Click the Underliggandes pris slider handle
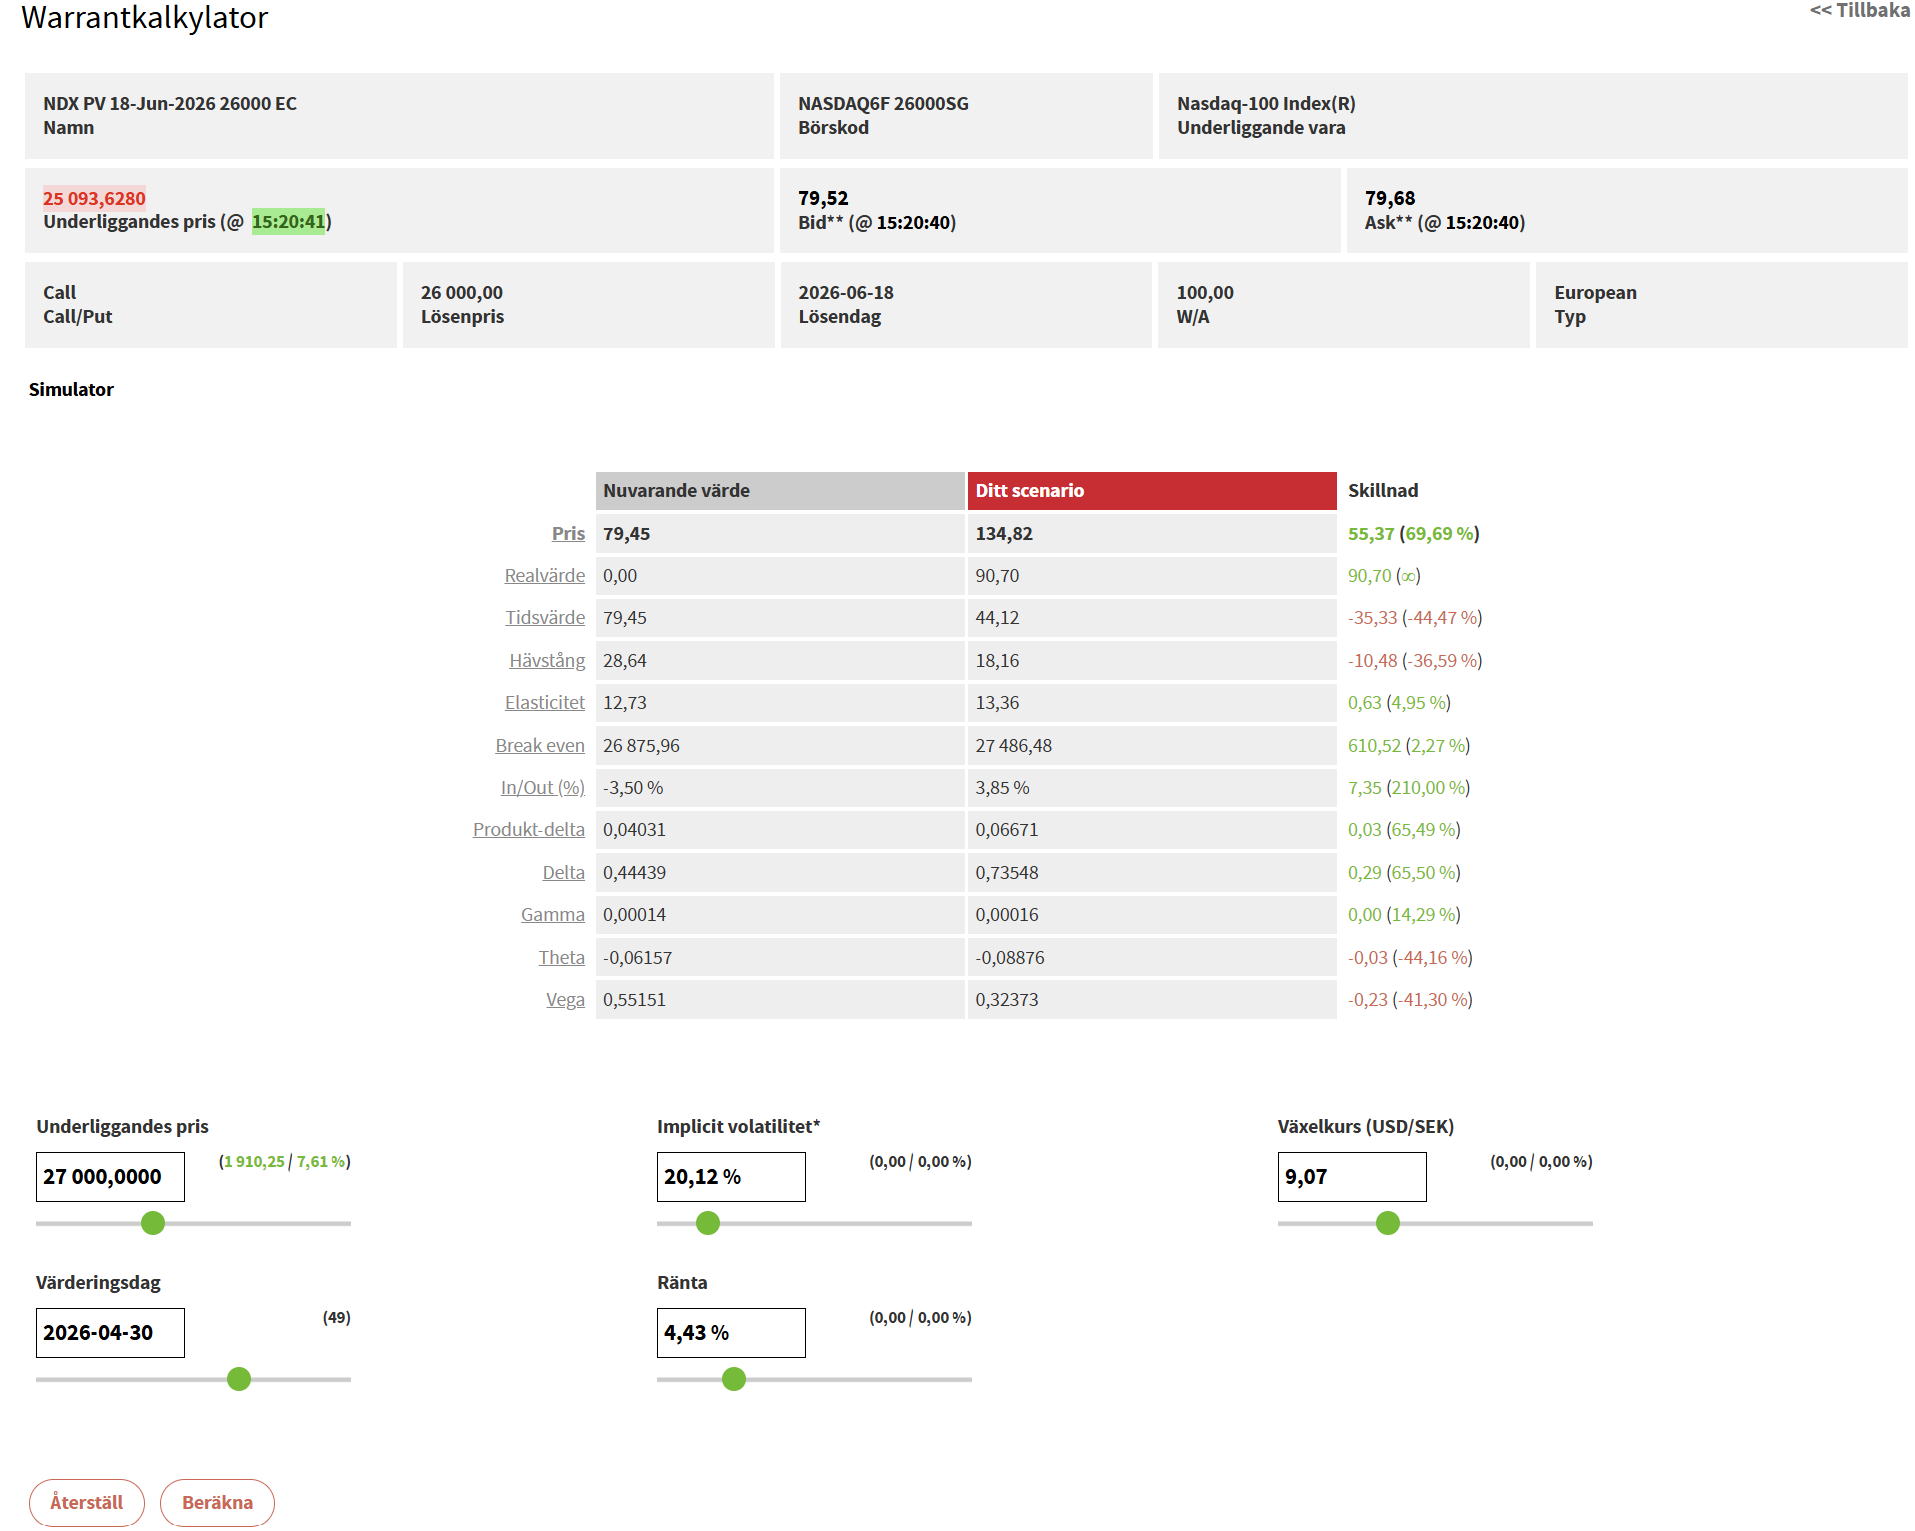The width and height of the screenshot is (1915, 1531). [x=153, y=1223]
